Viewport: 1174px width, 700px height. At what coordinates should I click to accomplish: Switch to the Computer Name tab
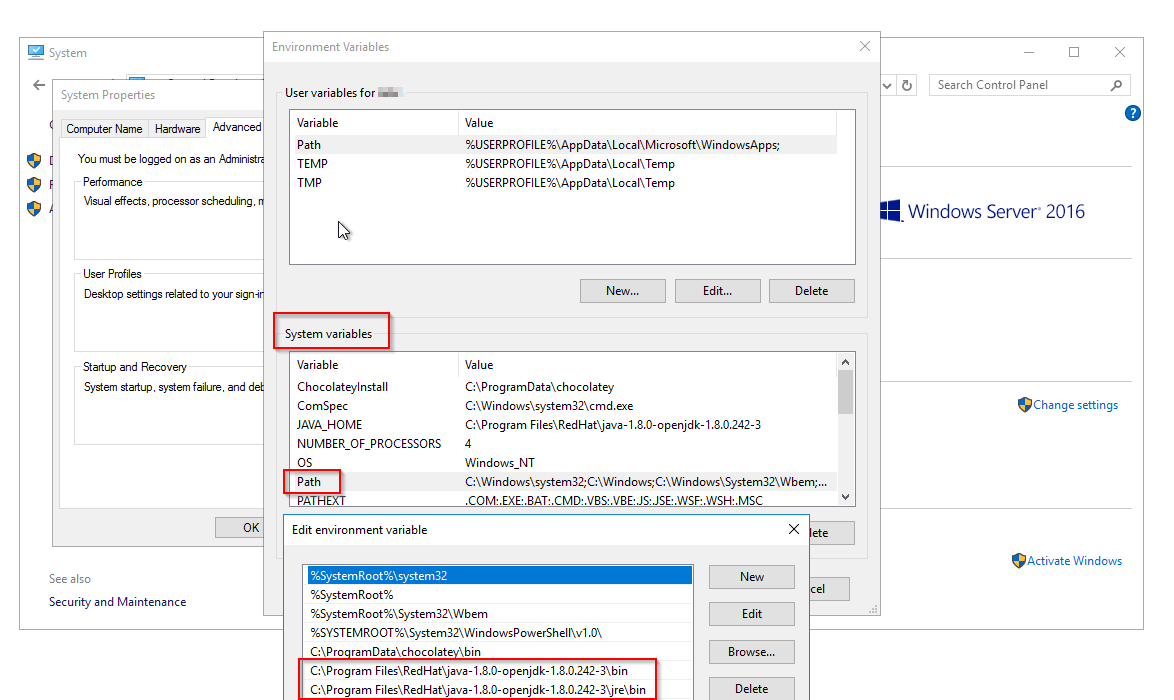coord(104,128)
